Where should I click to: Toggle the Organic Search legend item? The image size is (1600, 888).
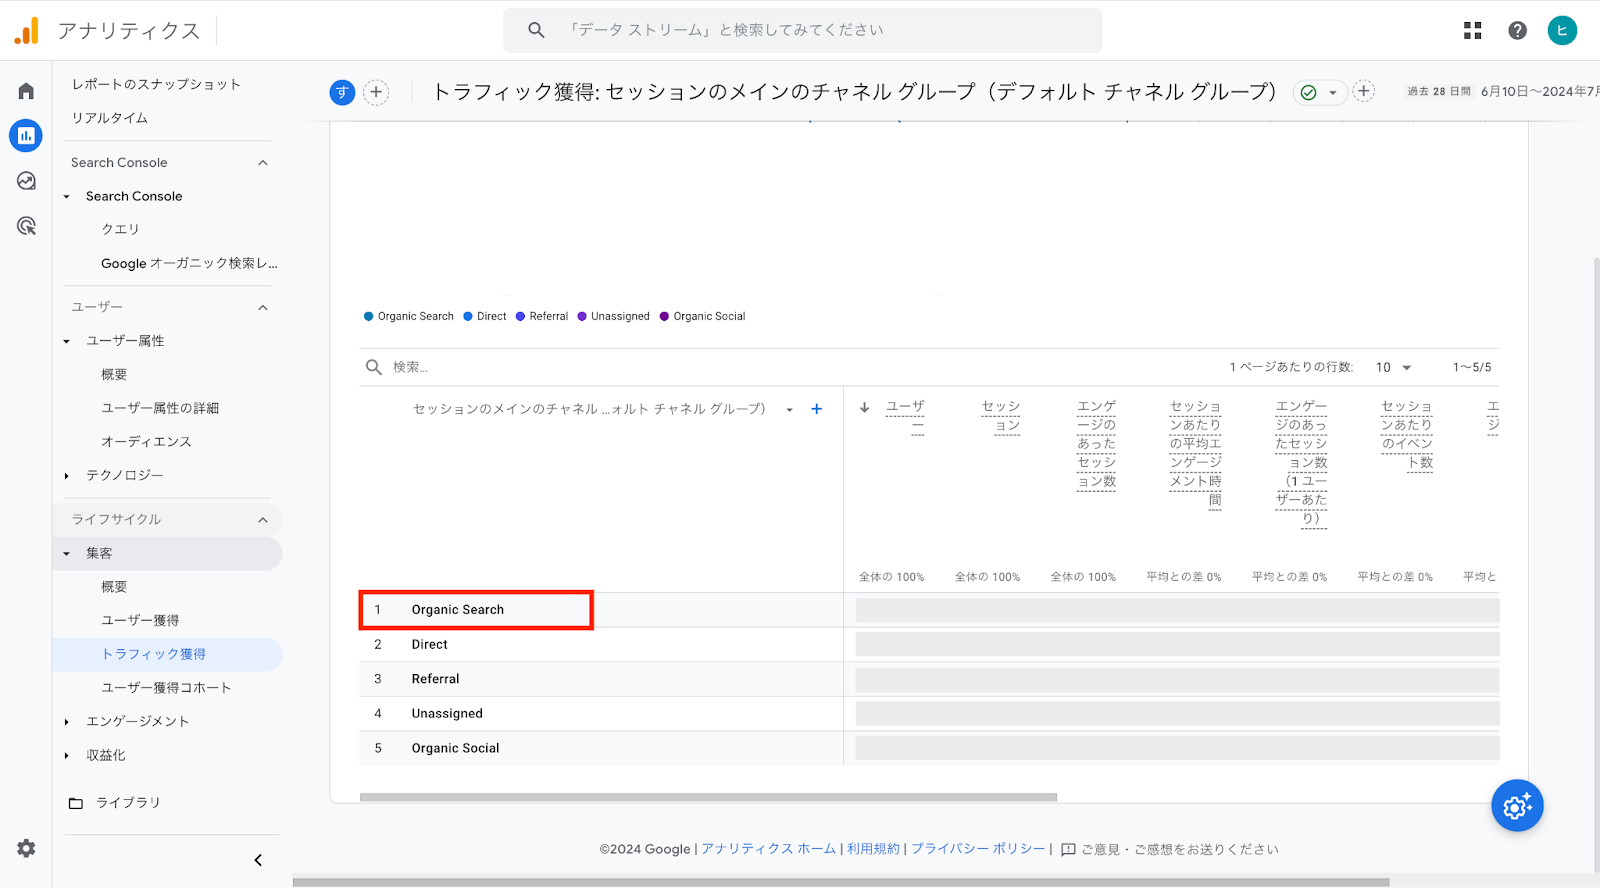[x=409, y=316]
